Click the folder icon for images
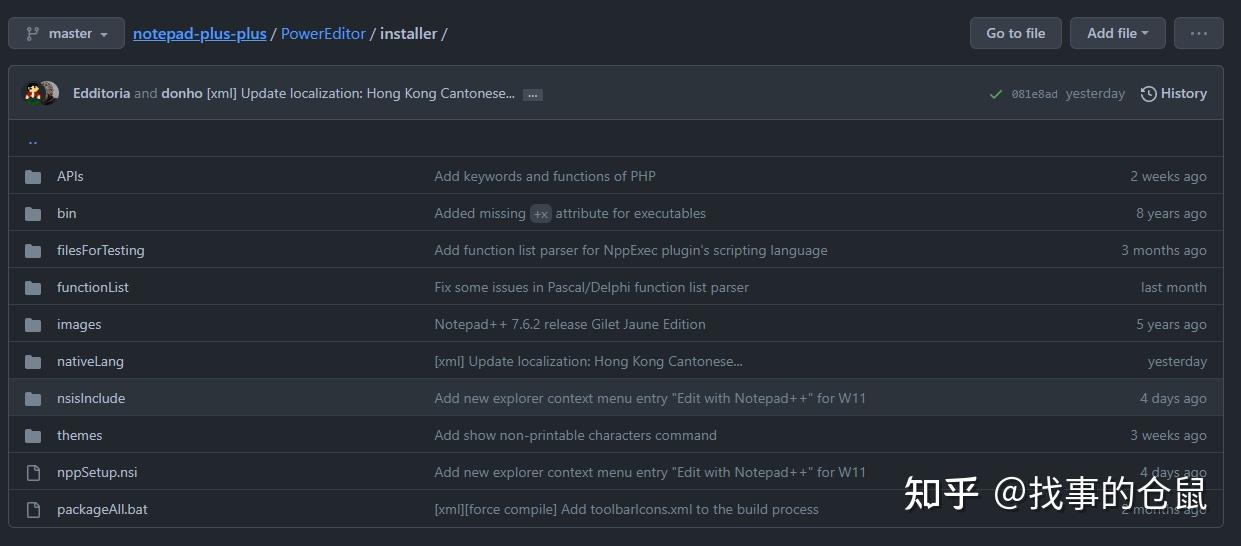Image resolution: width=1241 pixels, height=546 pixels. [x=33, y=325]
